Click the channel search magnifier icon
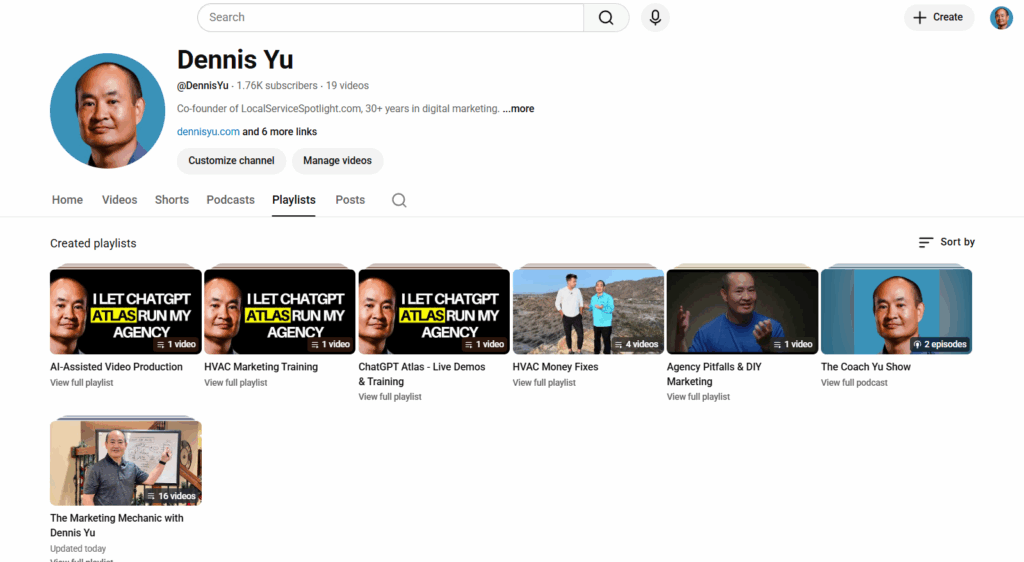This screenshot has width=1024, height=562. pyautogui.click(x=399, y=200)
